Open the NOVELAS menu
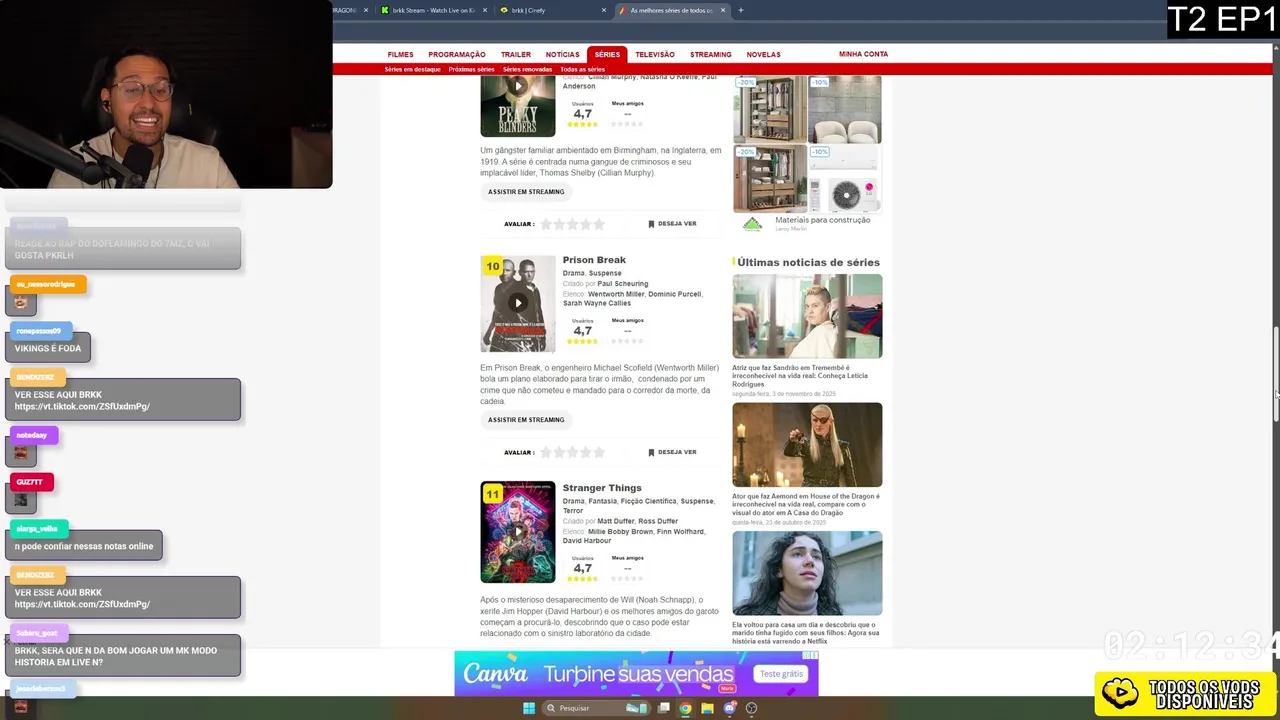The image size is (1280, 720). coord(763,54)
